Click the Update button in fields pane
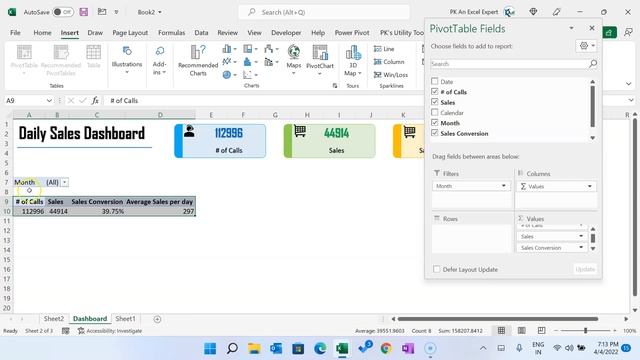This screenshot has width=640, height=360. pyautogui.click(x=585, y=269)
